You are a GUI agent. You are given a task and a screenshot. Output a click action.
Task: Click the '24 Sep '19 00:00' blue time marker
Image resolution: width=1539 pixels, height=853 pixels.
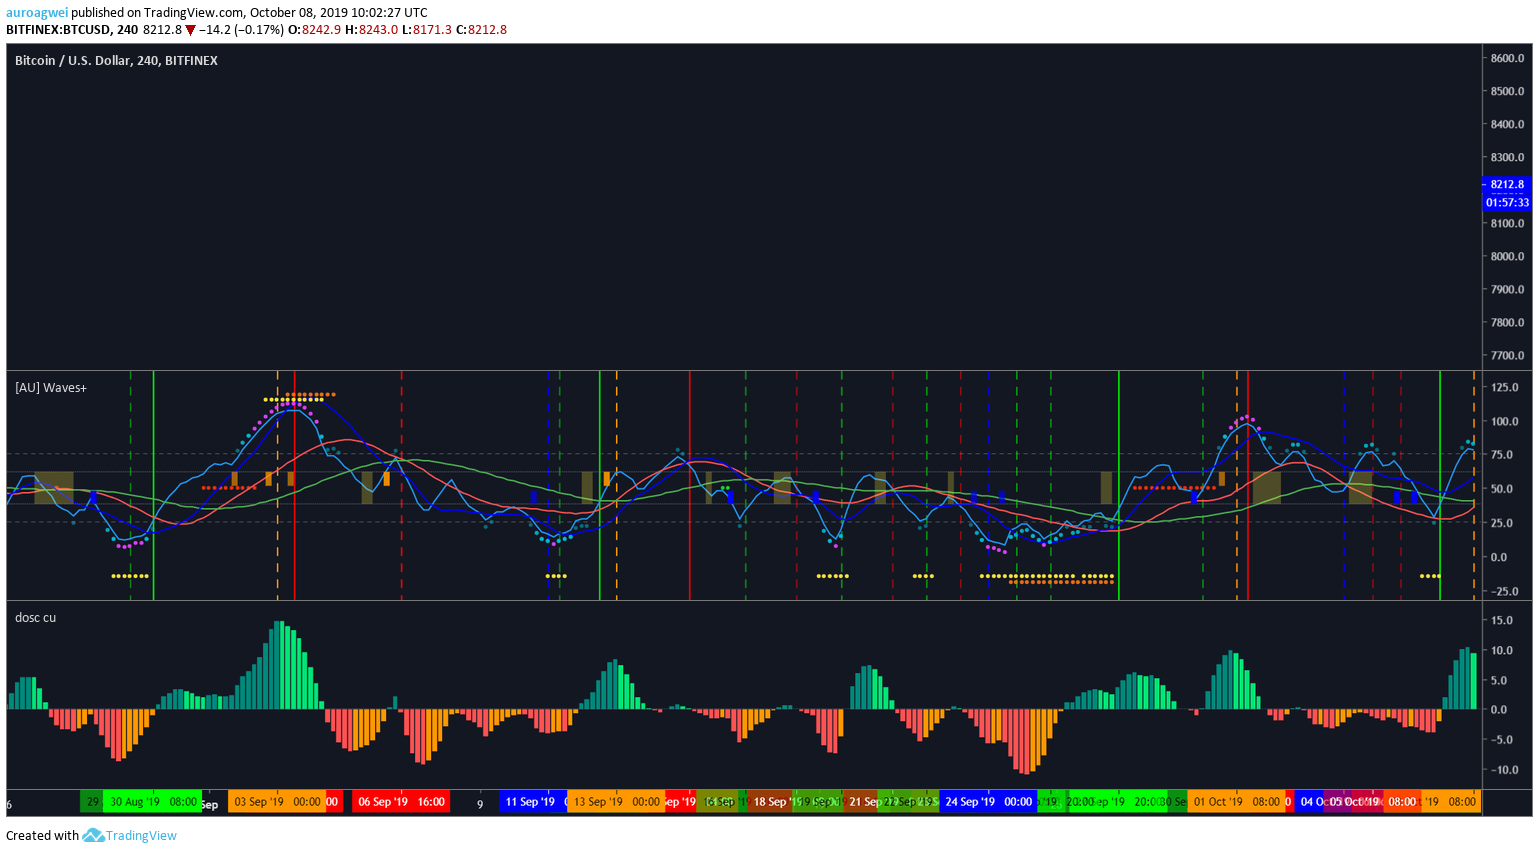click(988, 802)
